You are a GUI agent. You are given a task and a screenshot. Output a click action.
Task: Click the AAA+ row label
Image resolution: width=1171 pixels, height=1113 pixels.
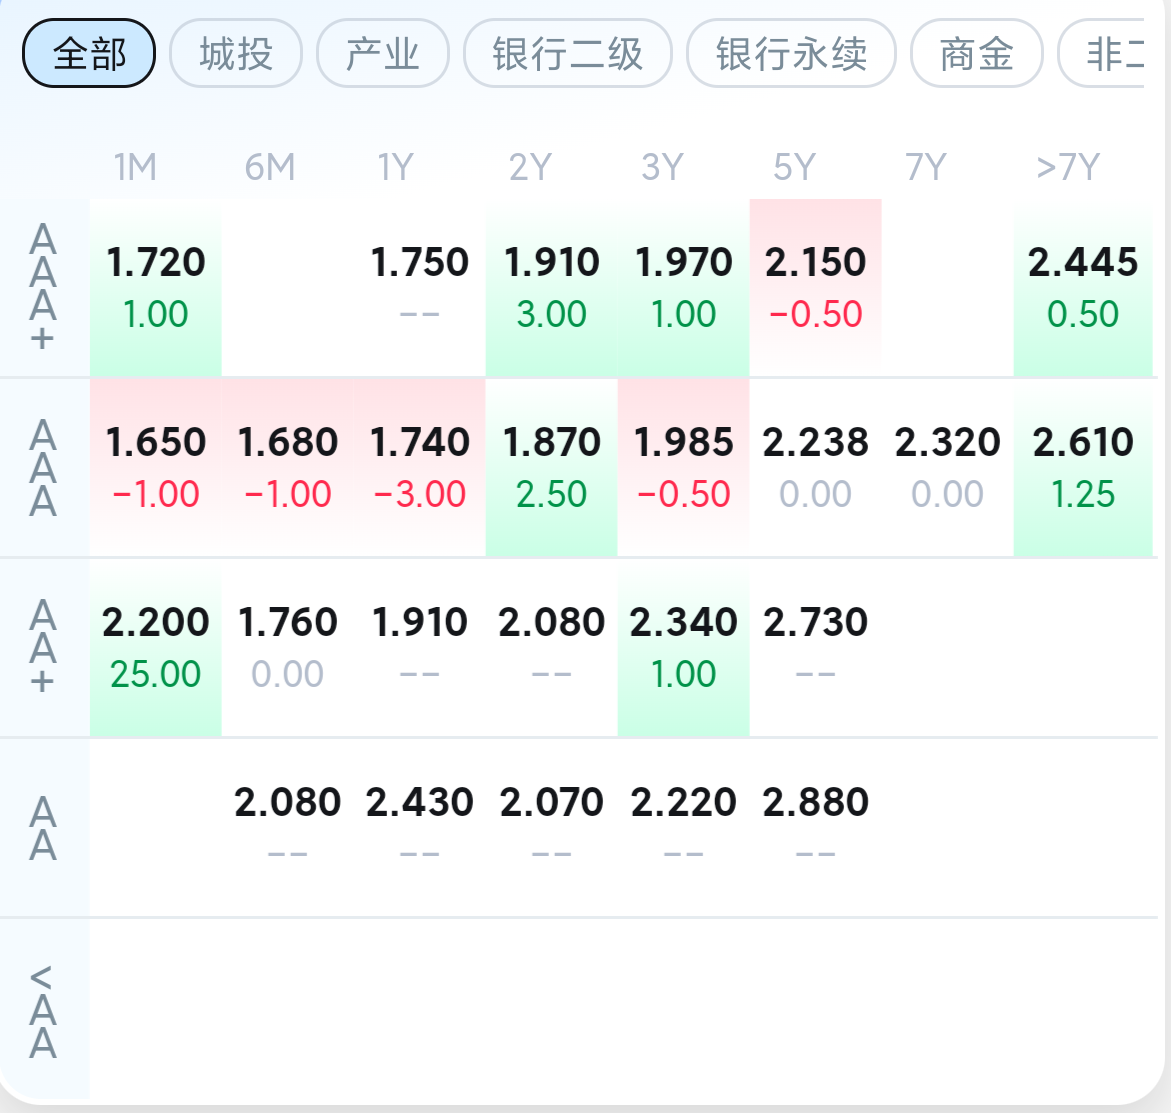43,287
